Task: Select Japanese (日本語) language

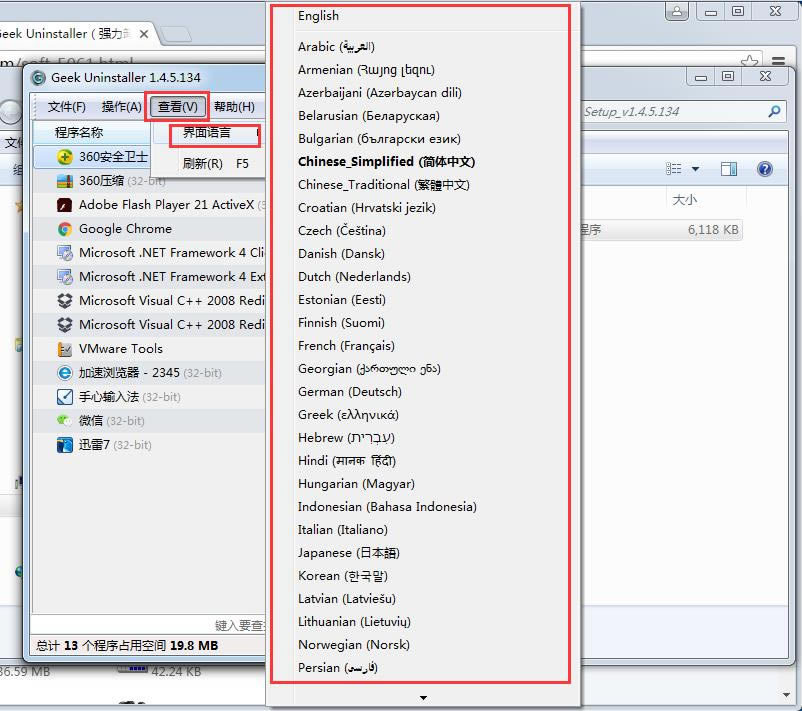Action: [348, 552]
